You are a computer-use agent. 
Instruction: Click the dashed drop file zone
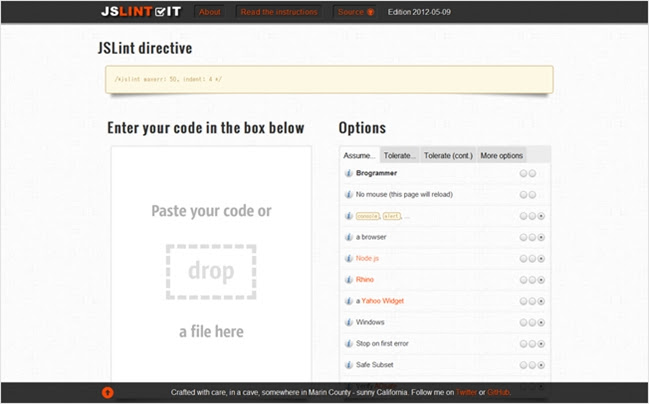click(211, 272)
